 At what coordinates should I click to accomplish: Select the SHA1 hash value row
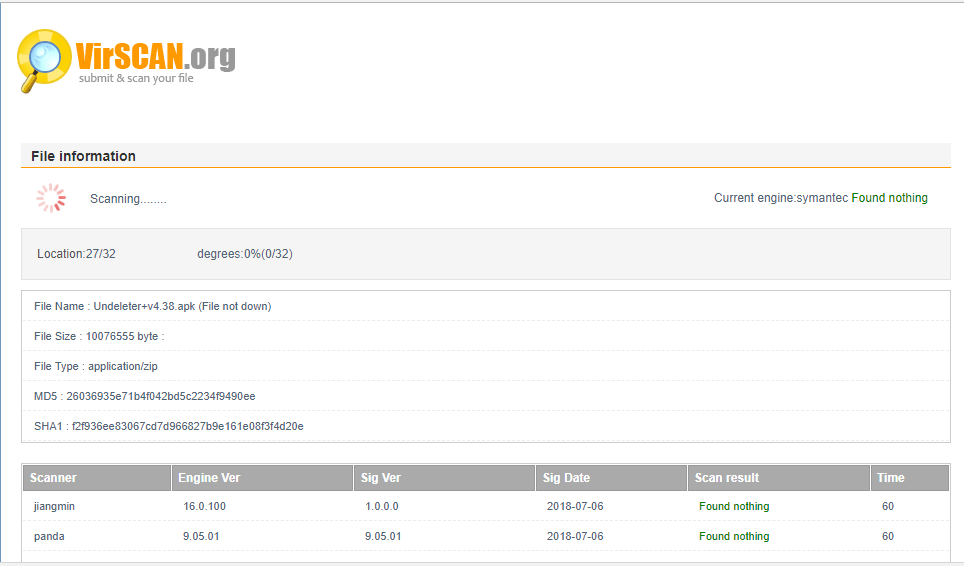pyautogui.click(x=486, y=426)
